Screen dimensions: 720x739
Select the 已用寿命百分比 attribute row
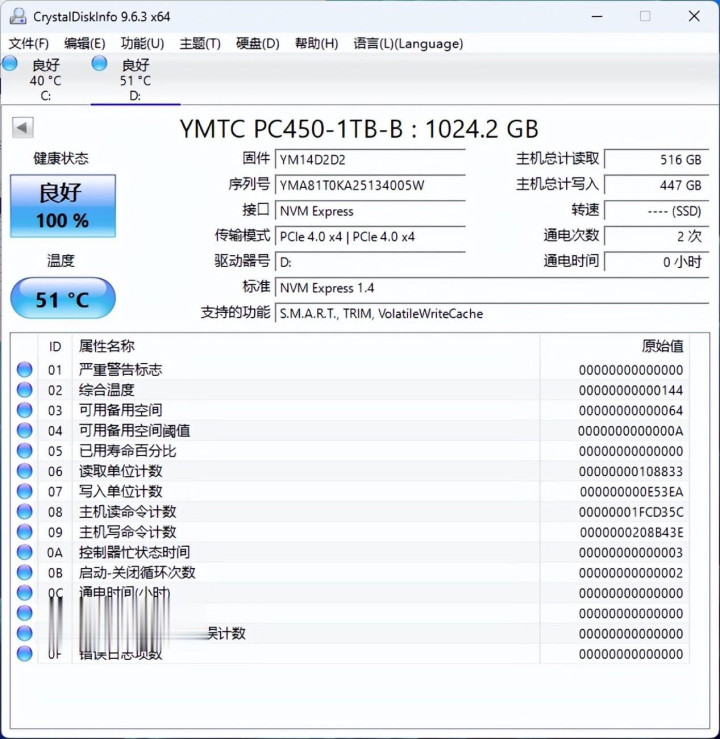pyautogui.click(x=350, y=451)
